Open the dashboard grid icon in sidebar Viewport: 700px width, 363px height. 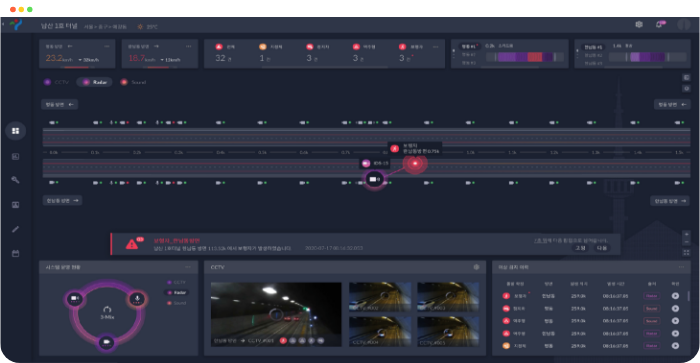(16, 131)
